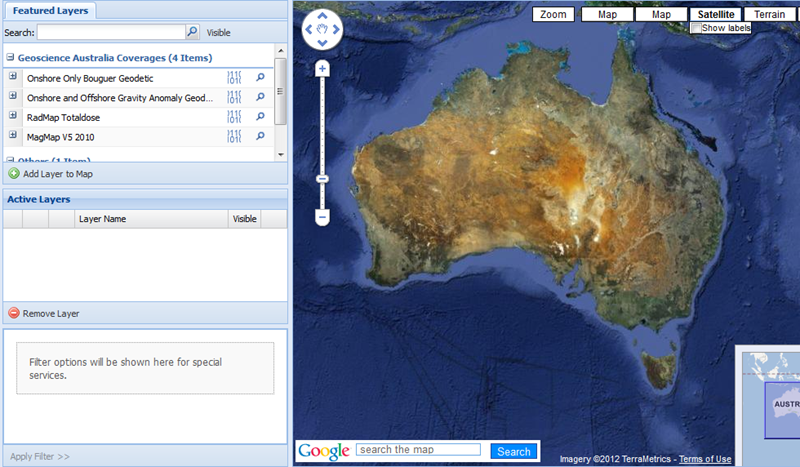The height and width of the screenshot is (467, 800).
Task: Pan map up with the pan control arrow
Action: [x=322, y=17]
